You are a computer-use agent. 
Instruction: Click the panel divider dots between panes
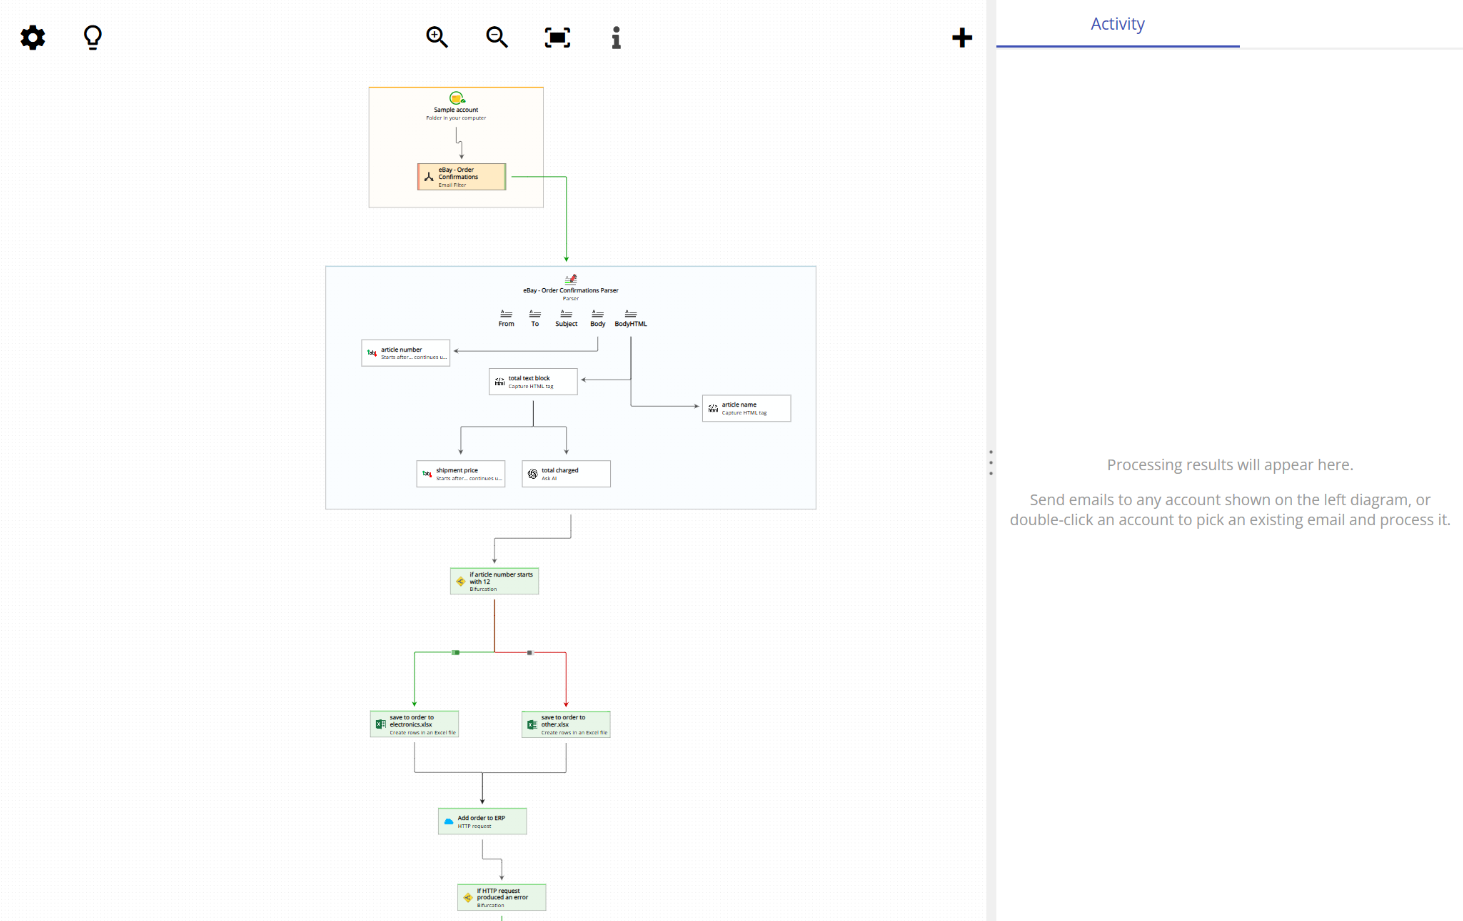[x=990, y=461]
